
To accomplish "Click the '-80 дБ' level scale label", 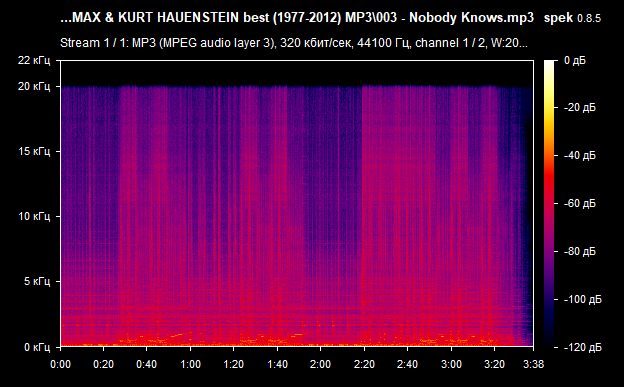I will coord(580,251).
